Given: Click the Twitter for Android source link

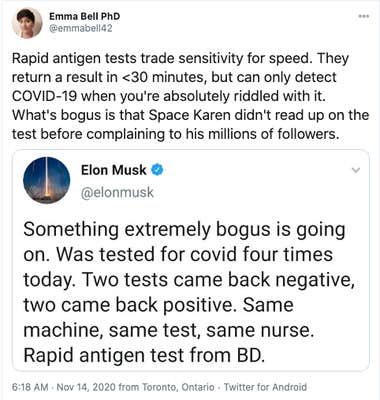Looking at the screenshot, I should click(265, 387).
